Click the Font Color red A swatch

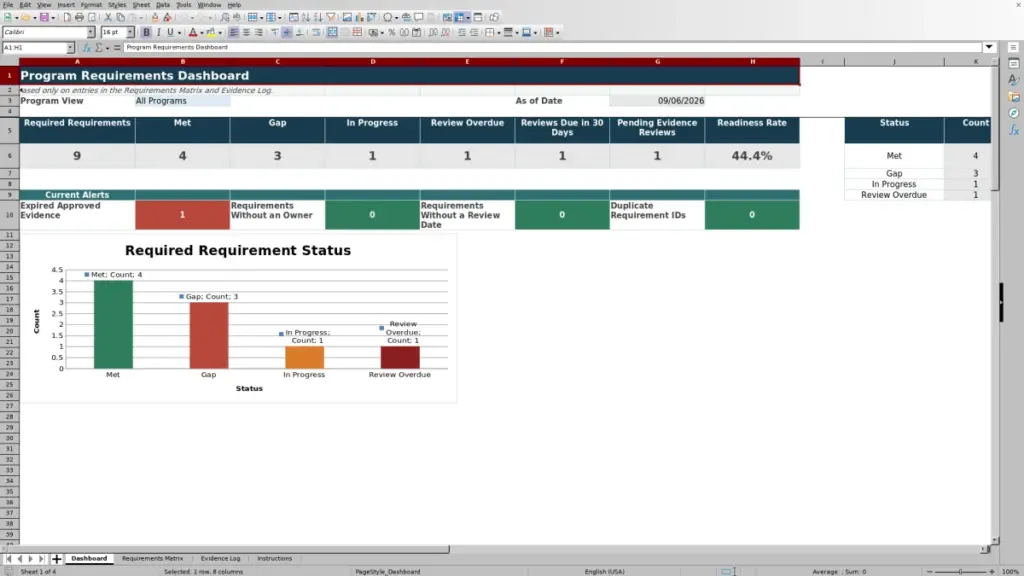193,32
